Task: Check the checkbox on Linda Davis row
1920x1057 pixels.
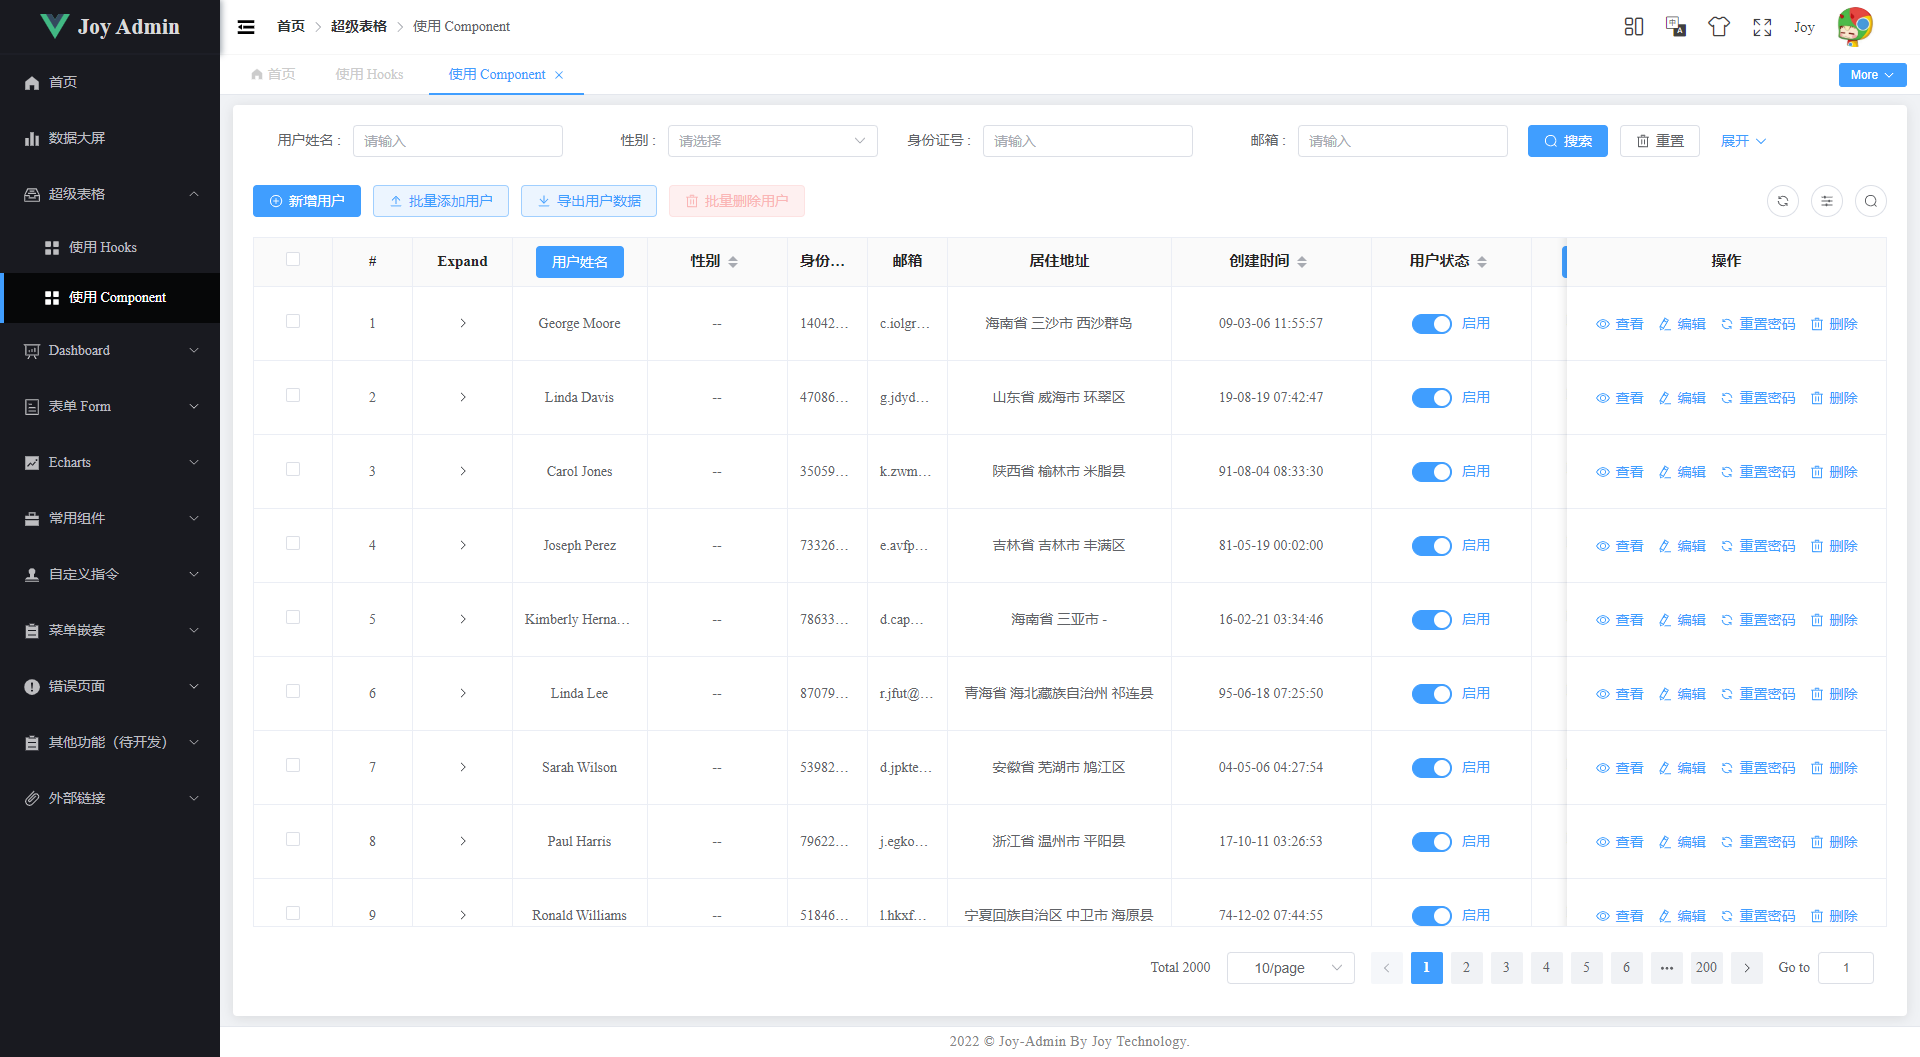Action: (293, 394)
